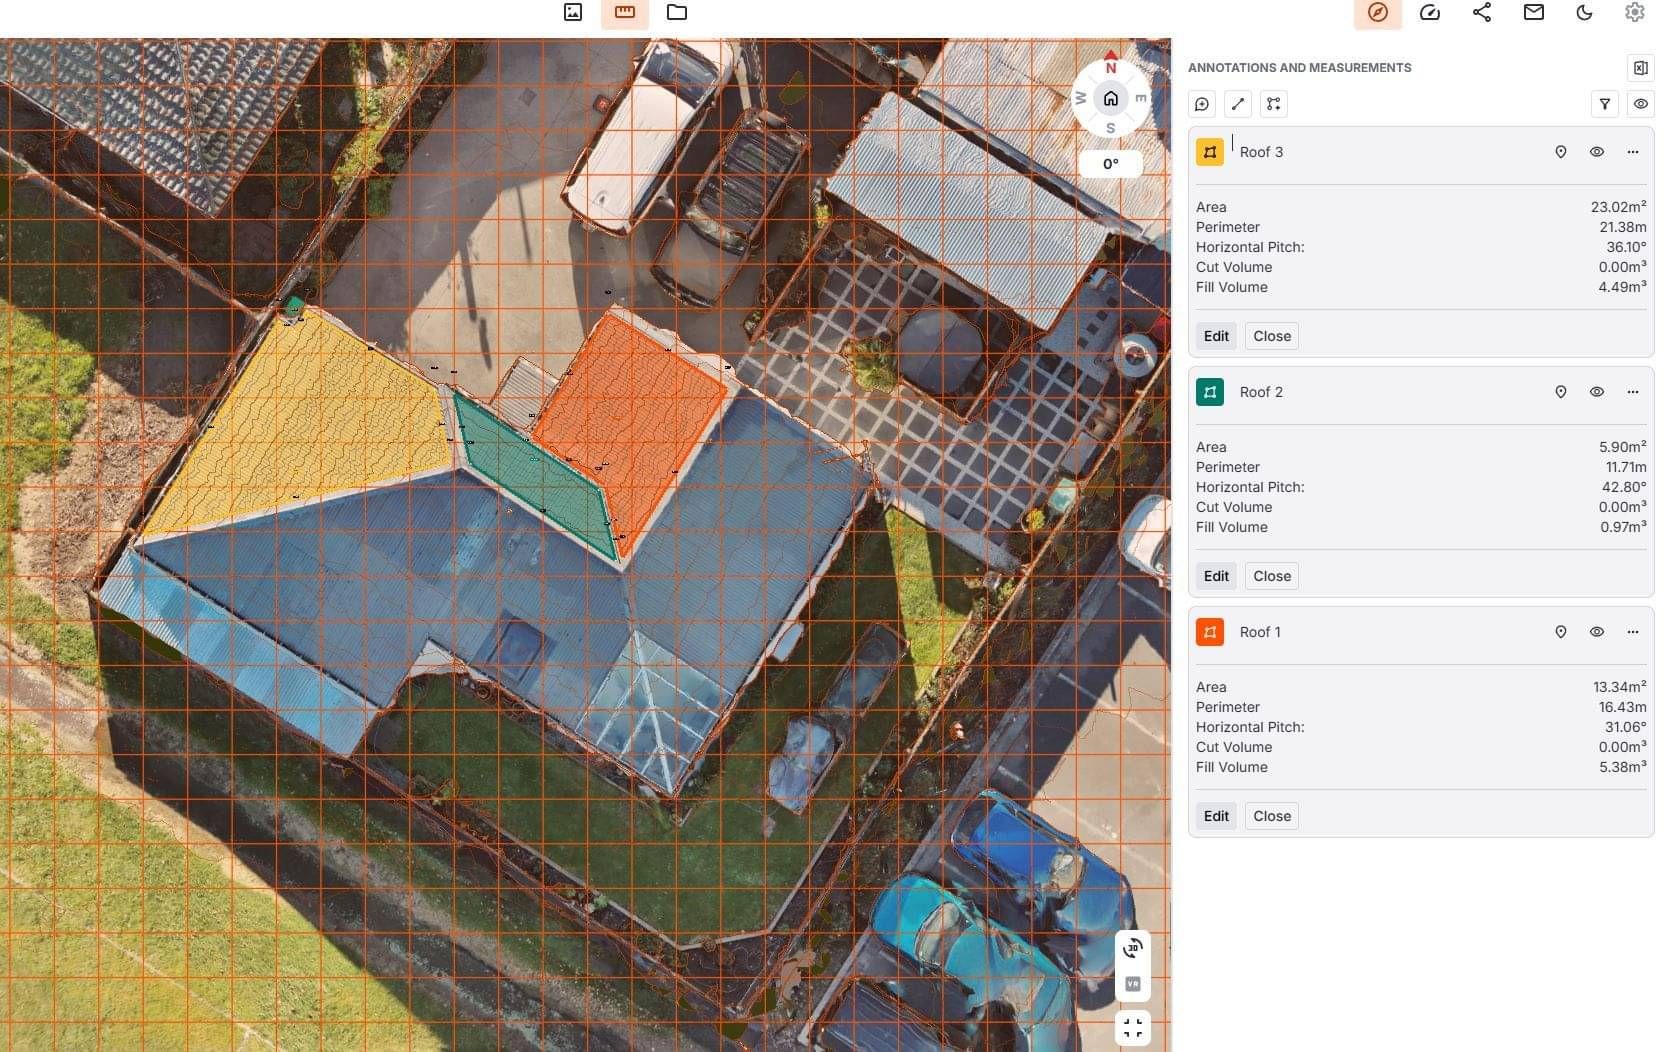This screenshot has width=1665, height=1052.
Task: Click the compass West marker
Action: (1080, 98)
